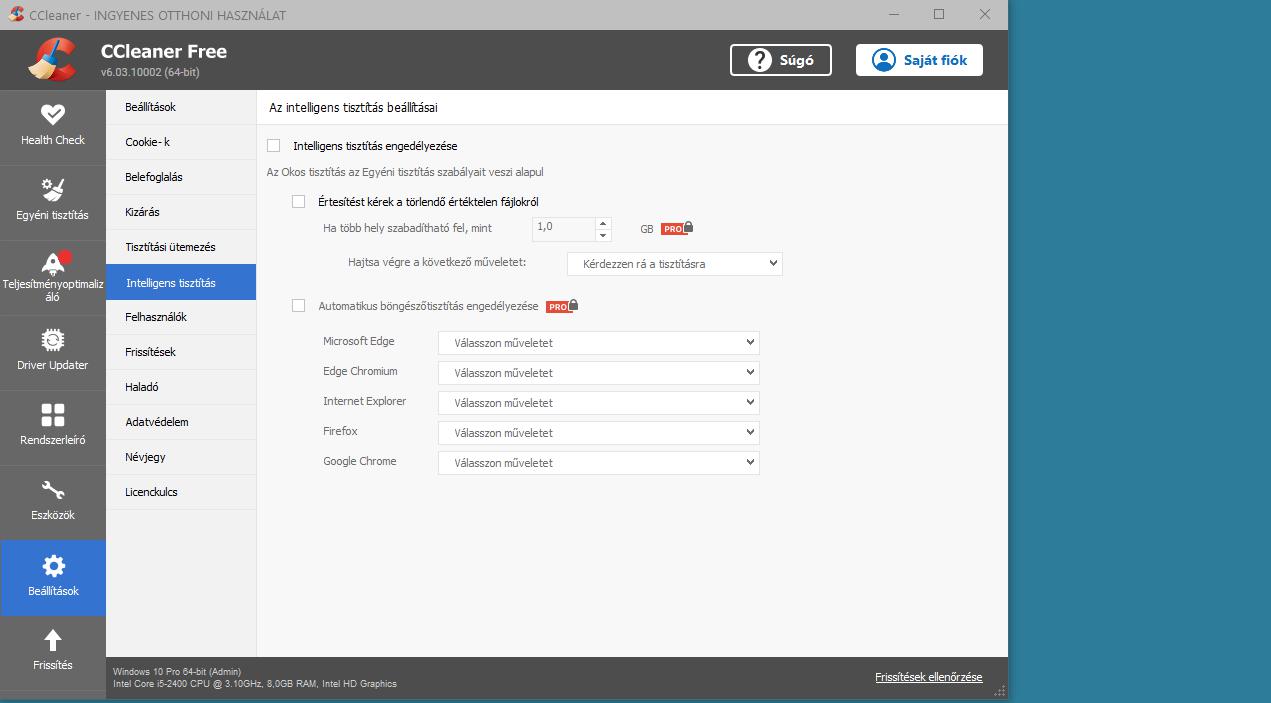Click Az intelligens tisztítás beállításai heading
The width and height of the screenshot is (1271, 703).
[353, 107]
